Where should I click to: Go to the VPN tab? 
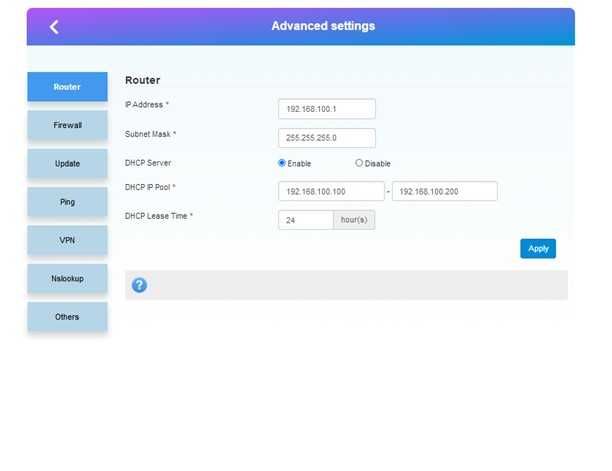(x=67, y=240)
